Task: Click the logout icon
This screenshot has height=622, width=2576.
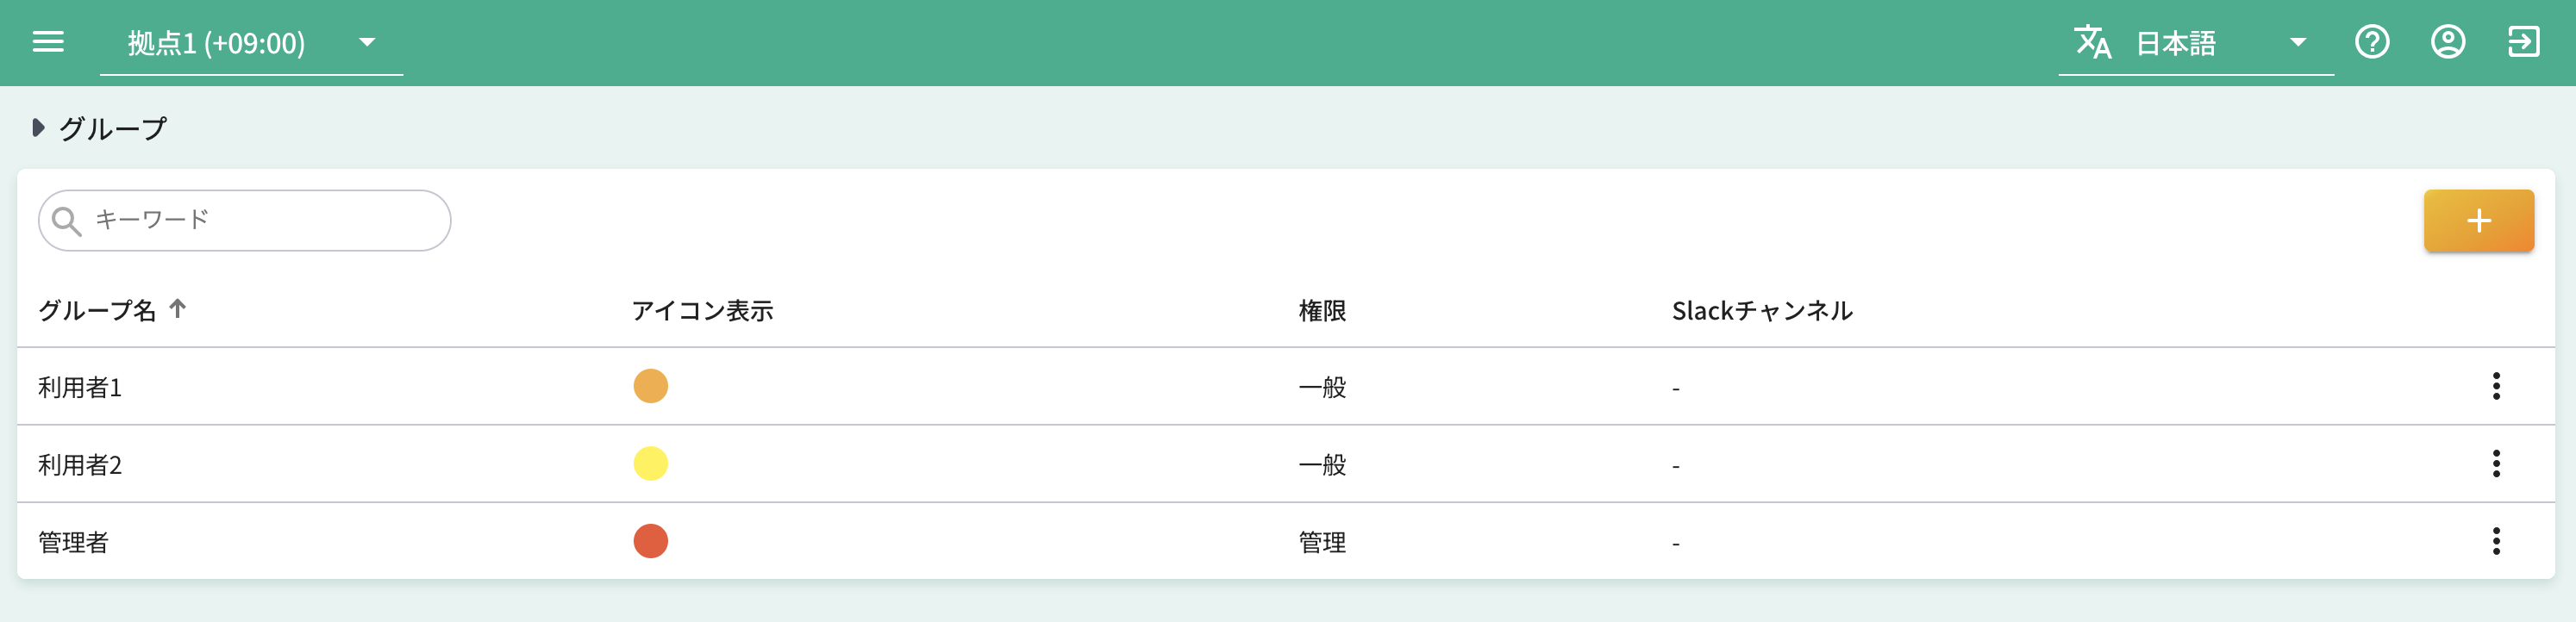Action: [x=2523, y=42]
